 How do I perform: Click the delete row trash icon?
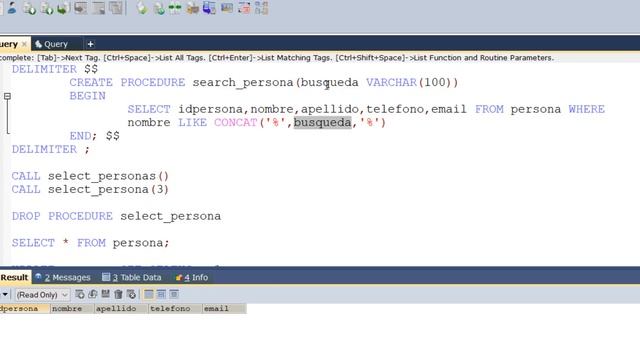[x=118, y=294]
